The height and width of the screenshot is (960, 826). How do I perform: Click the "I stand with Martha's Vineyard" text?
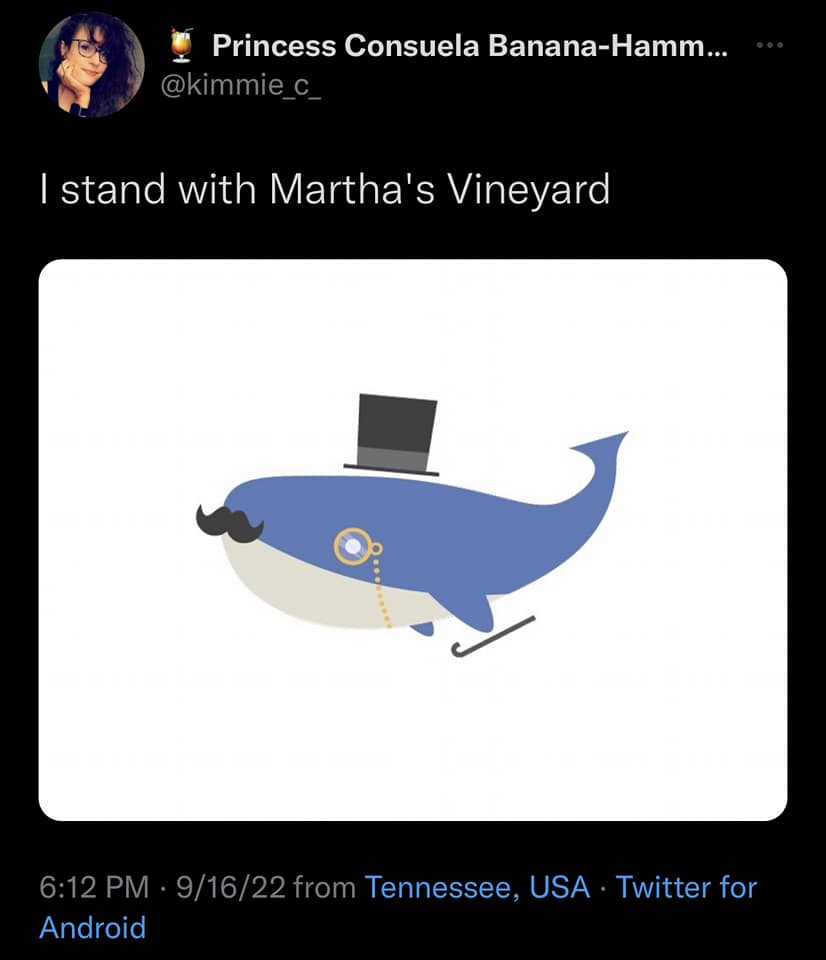324,189
